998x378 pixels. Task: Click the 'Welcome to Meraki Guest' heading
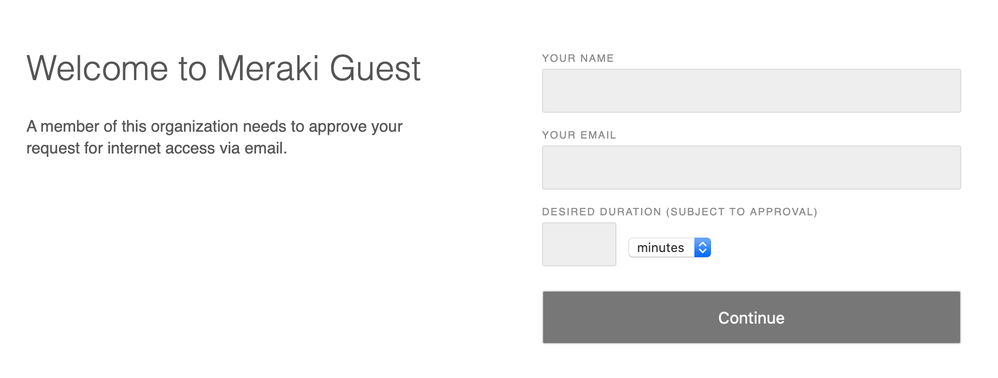(223, 68)
